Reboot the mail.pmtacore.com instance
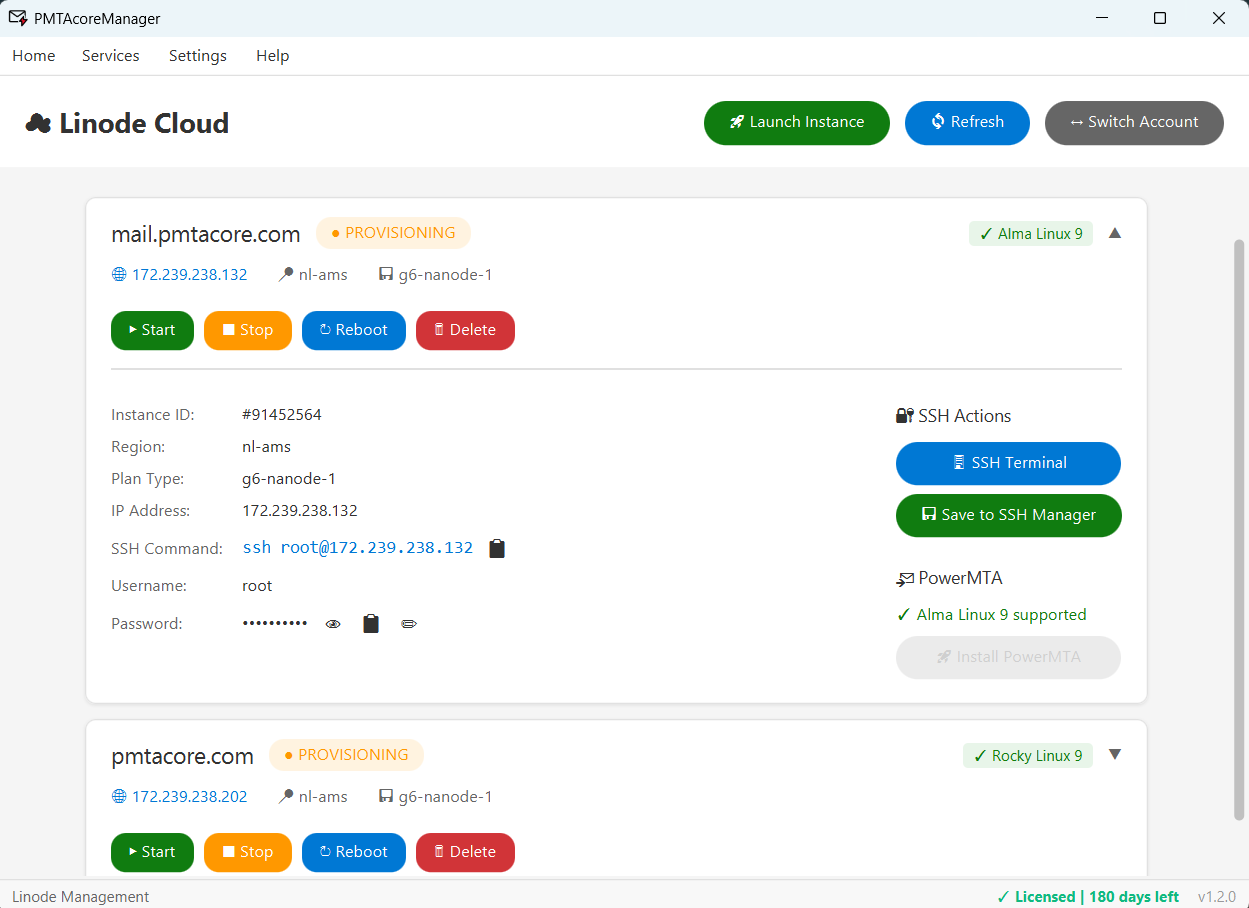This screenshot has height=908, width=1249. [x=353, y=330]
